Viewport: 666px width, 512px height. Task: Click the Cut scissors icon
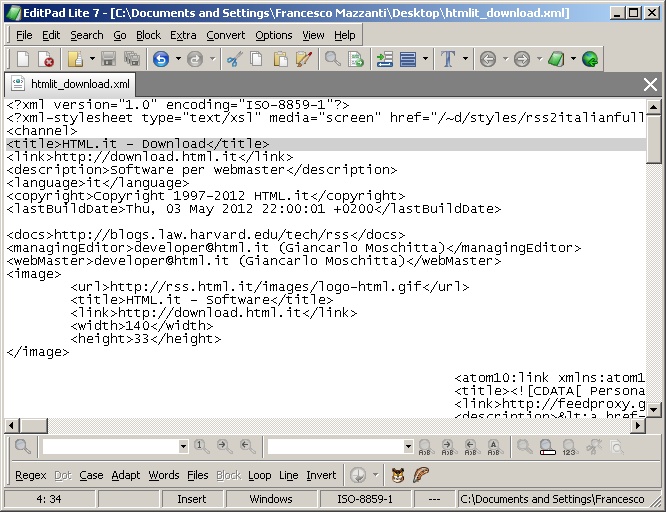pos(233,60)
